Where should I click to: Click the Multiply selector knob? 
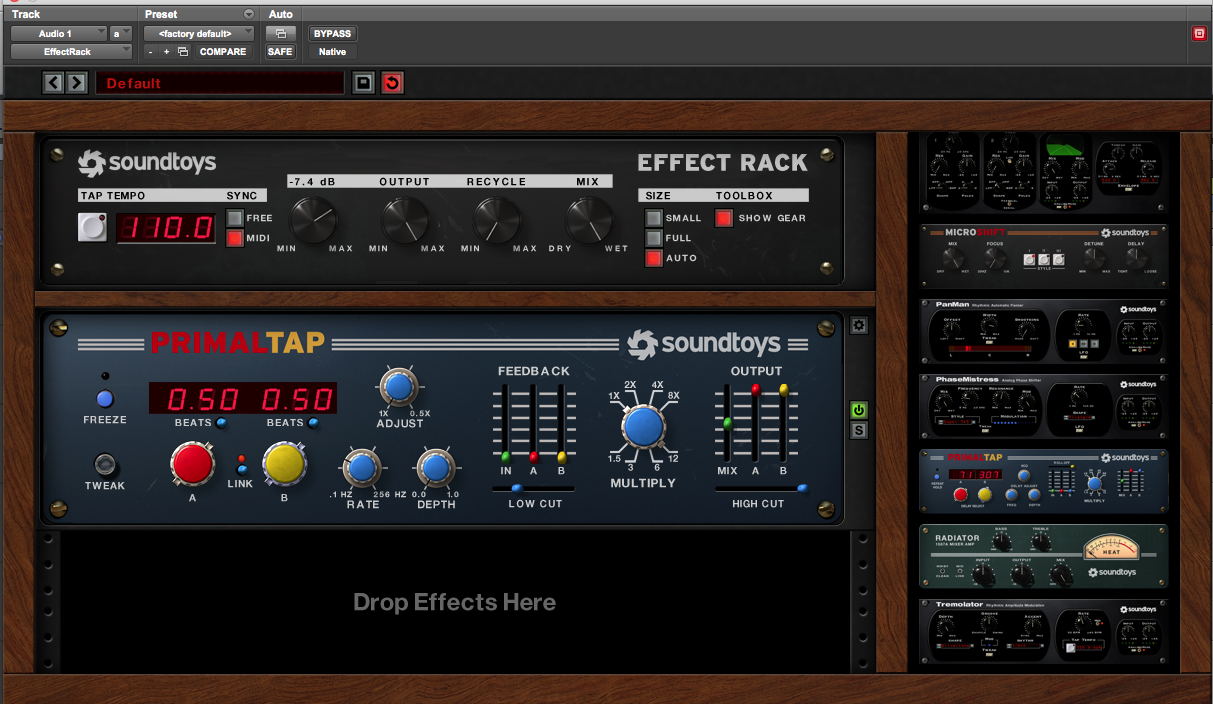(643, 427)
